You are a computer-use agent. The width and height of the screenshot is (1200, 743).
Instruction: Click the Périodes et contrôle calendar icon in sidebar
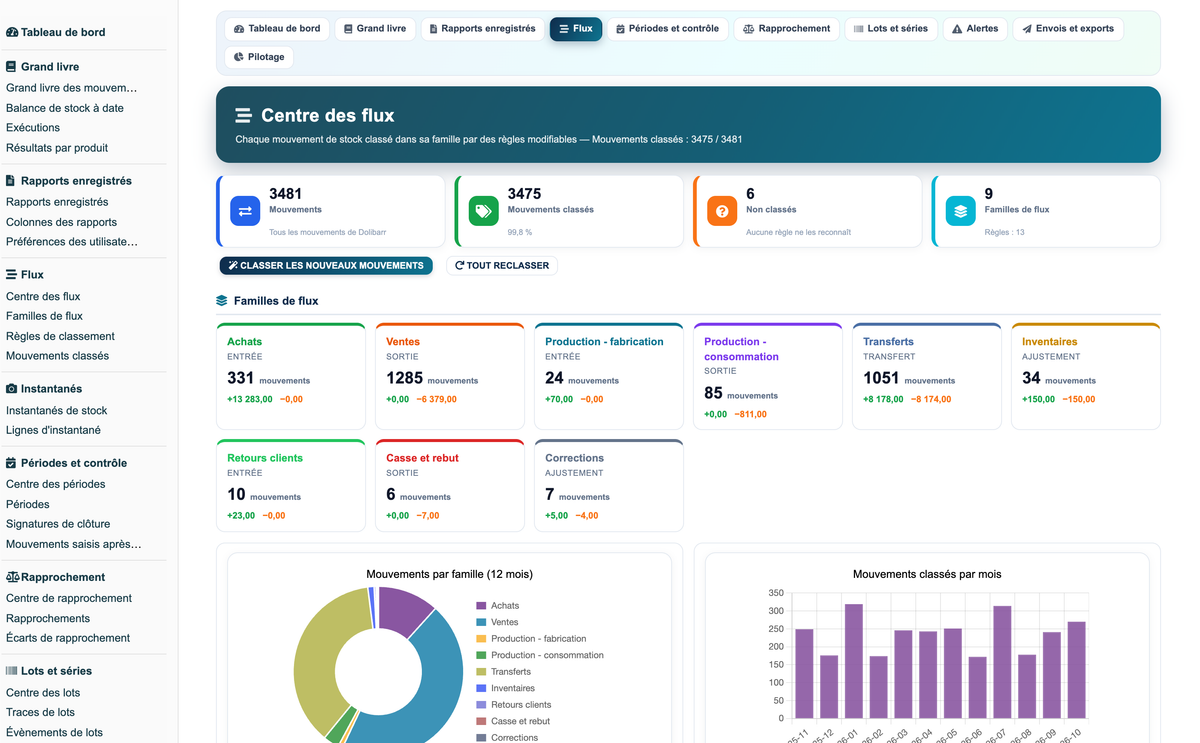tap(11, 463)
